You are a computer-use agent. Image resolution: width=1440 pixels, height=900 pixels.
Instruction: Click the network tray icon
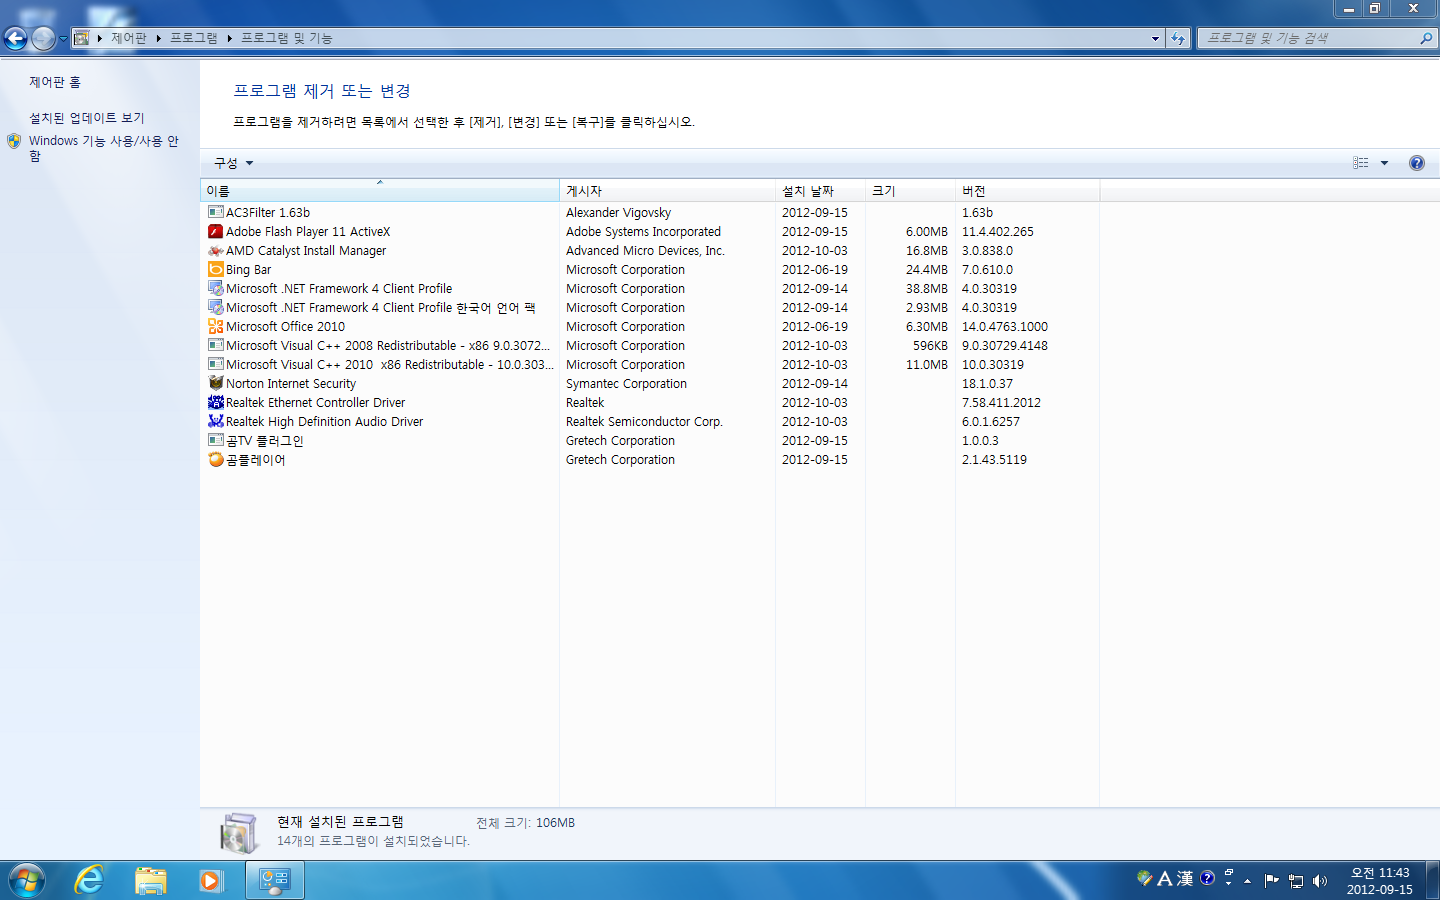[1296, 881]
